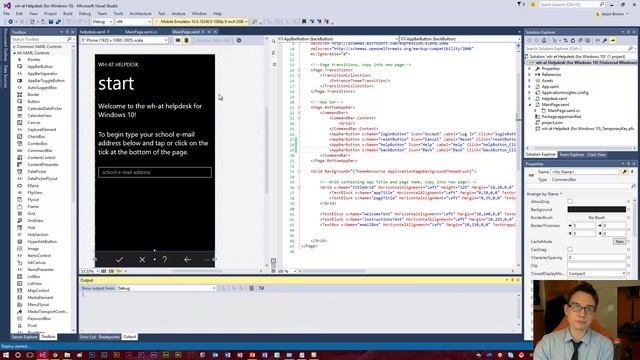Click the No Brush BorderBrush button
The width and height of the screenshot is (640, 360).
(597, 218)
